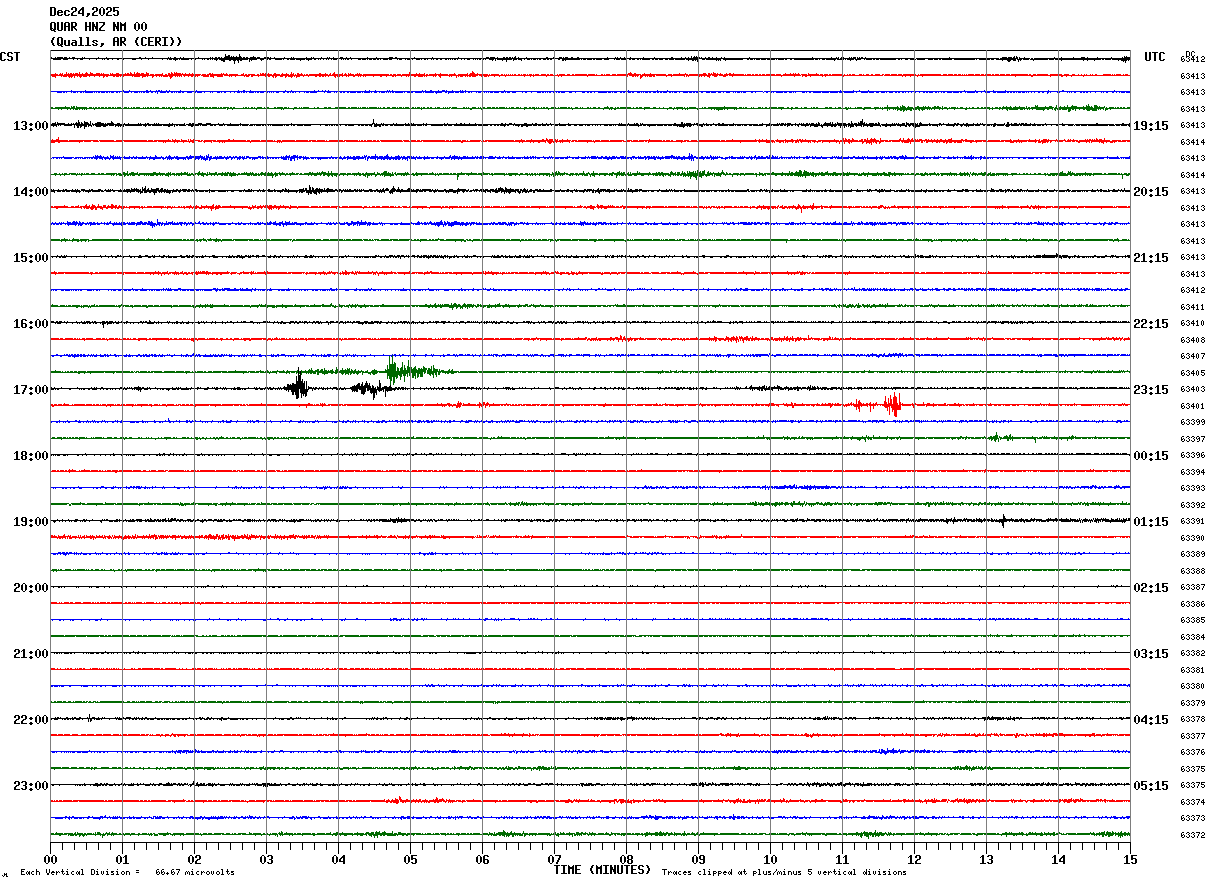1210x886 pixels.
Task: Click the Traces clipped footnote text
Action: [784, 873]
